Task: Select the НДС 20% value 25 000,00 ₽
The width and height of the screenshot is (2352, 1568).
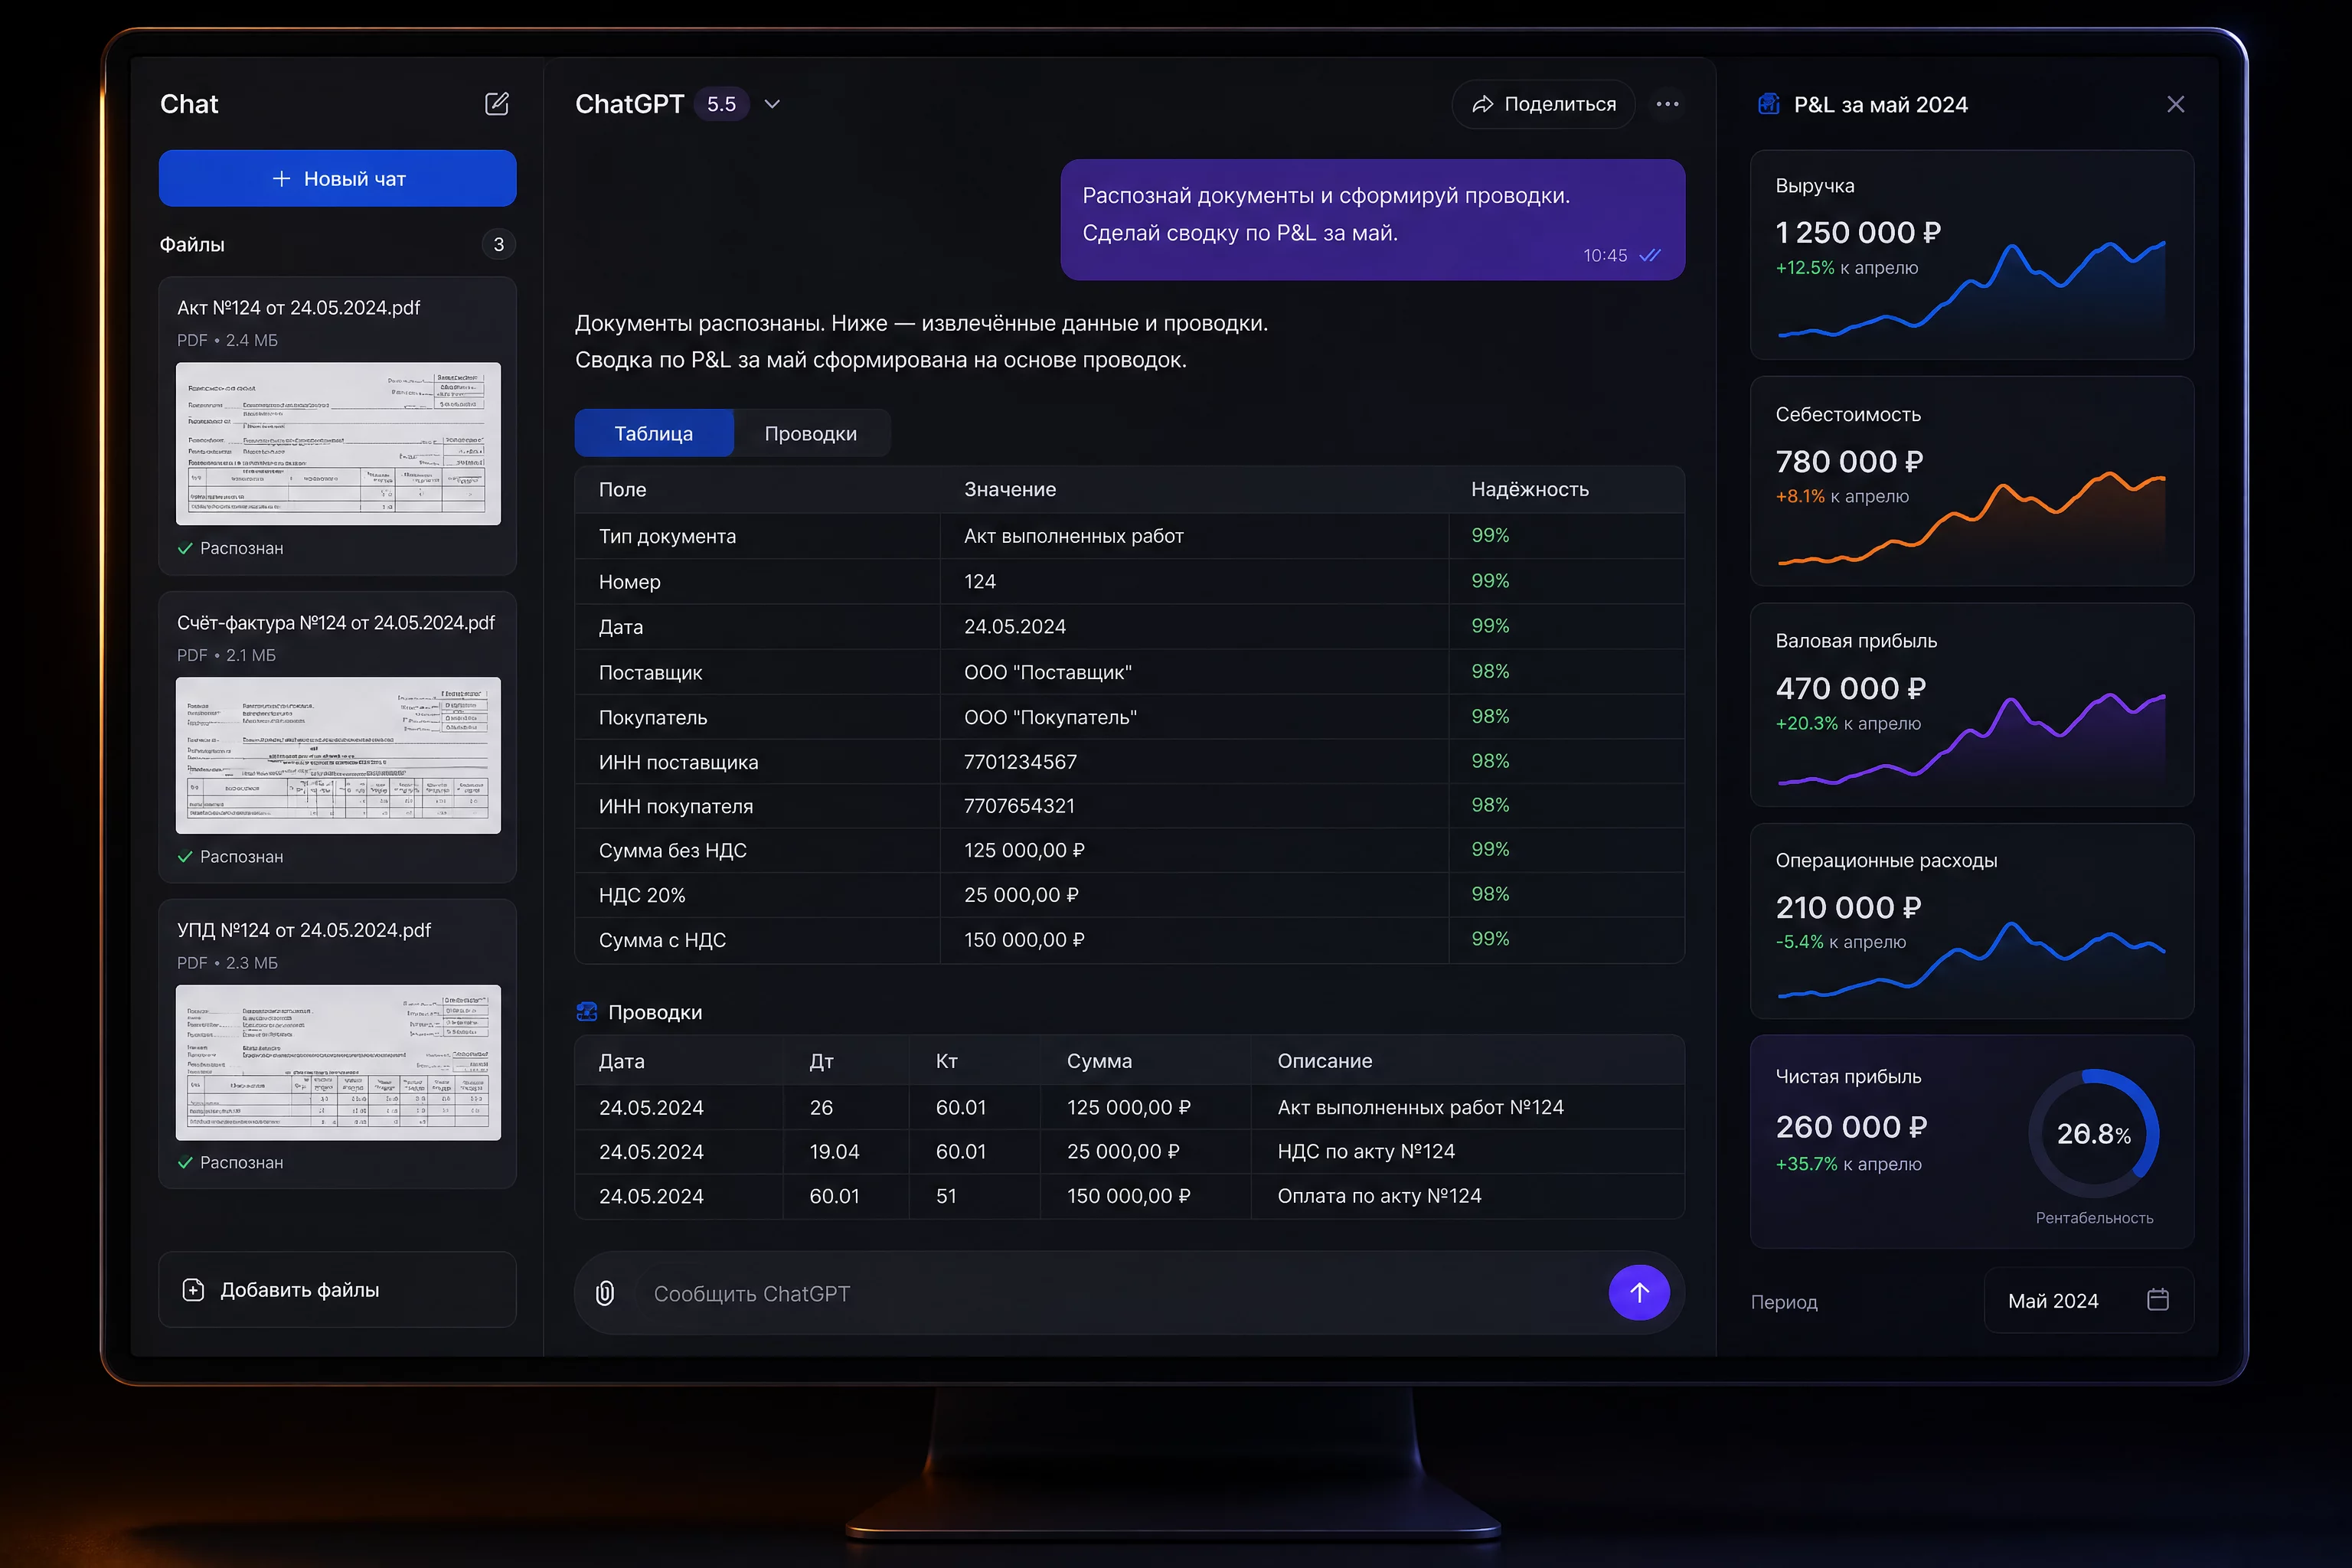Action: point(1021,895)
